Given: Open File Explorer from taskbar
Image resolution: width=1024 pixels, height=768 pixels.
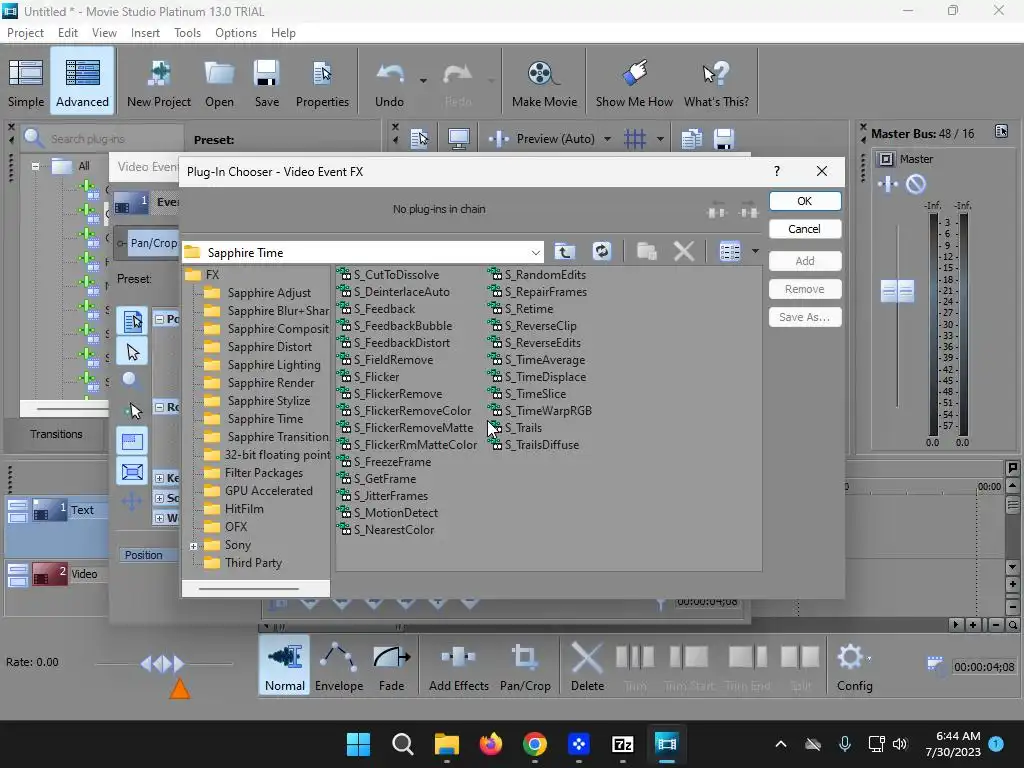Looking at the screenshot, I should point(447,744).
